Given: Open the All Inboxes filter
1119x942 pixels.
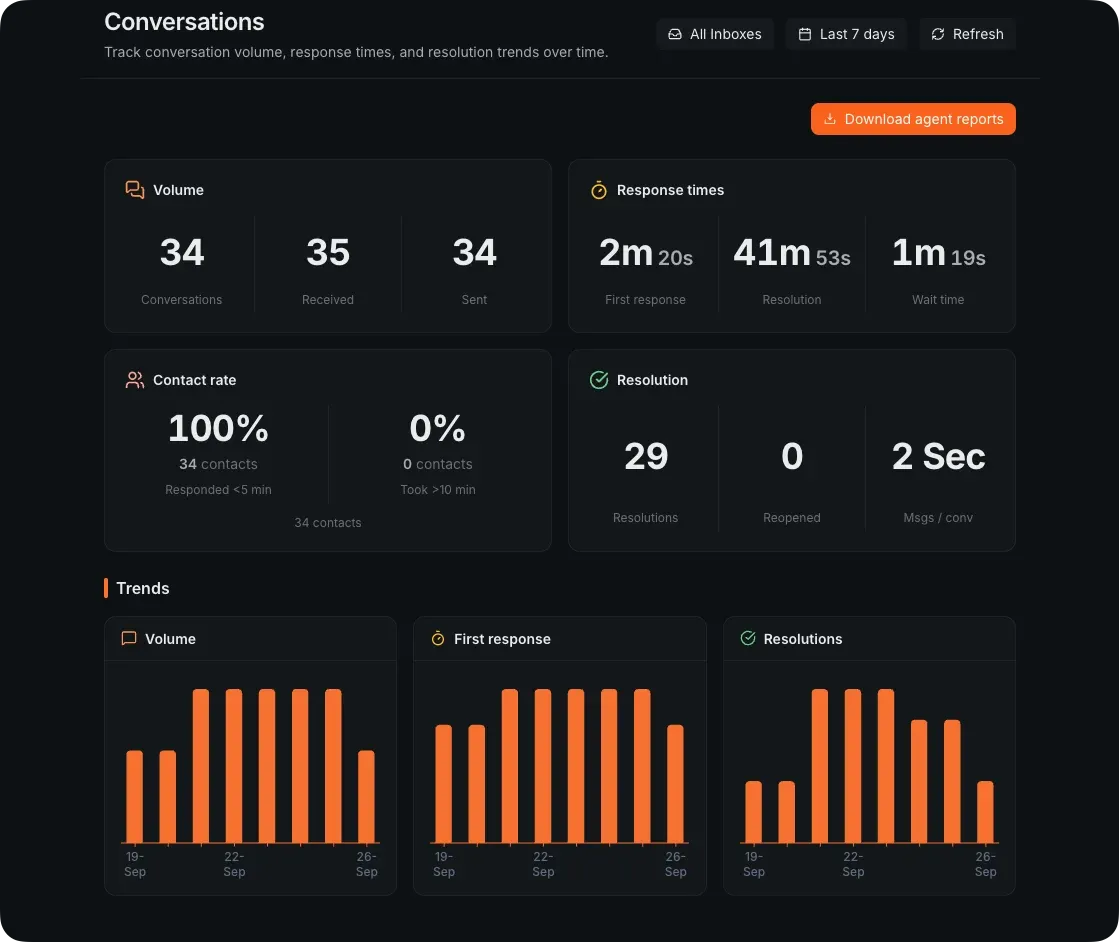Looking at the screenshot, I should point(714,34).
